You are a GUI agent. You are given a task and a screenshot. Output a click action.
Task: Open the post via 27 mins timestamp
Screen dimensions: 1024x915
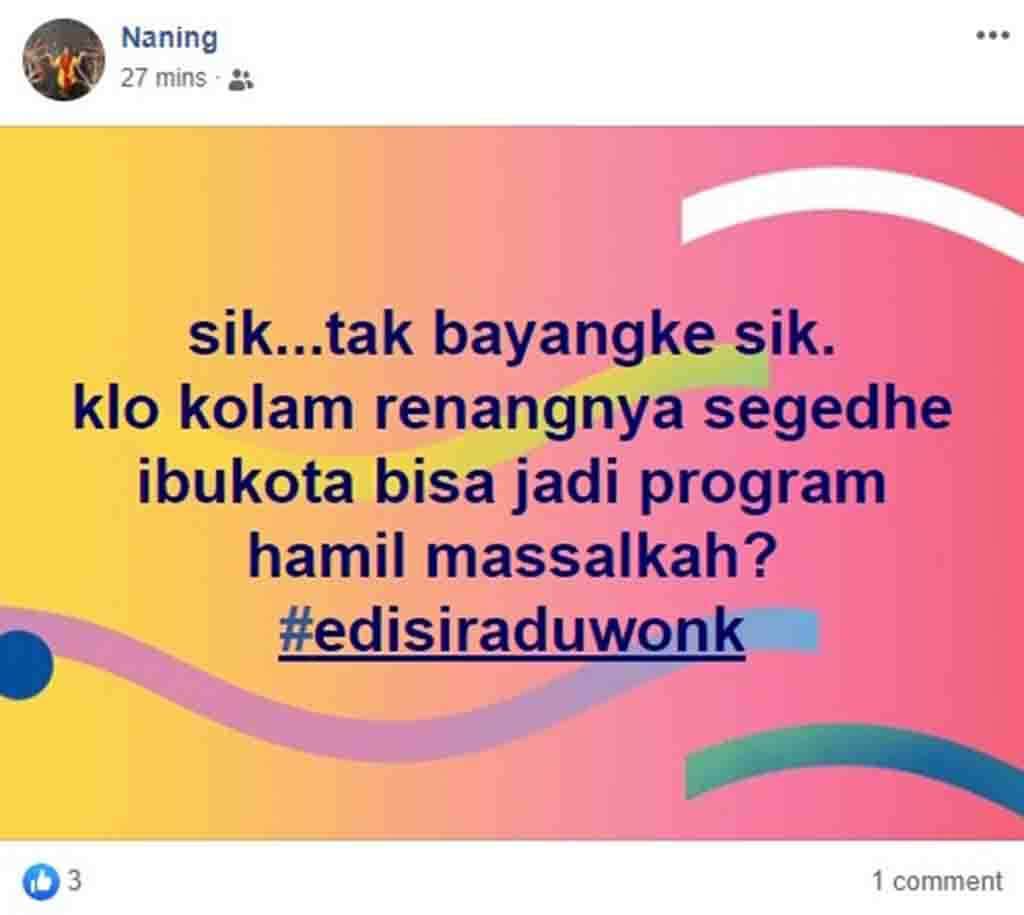163,78
